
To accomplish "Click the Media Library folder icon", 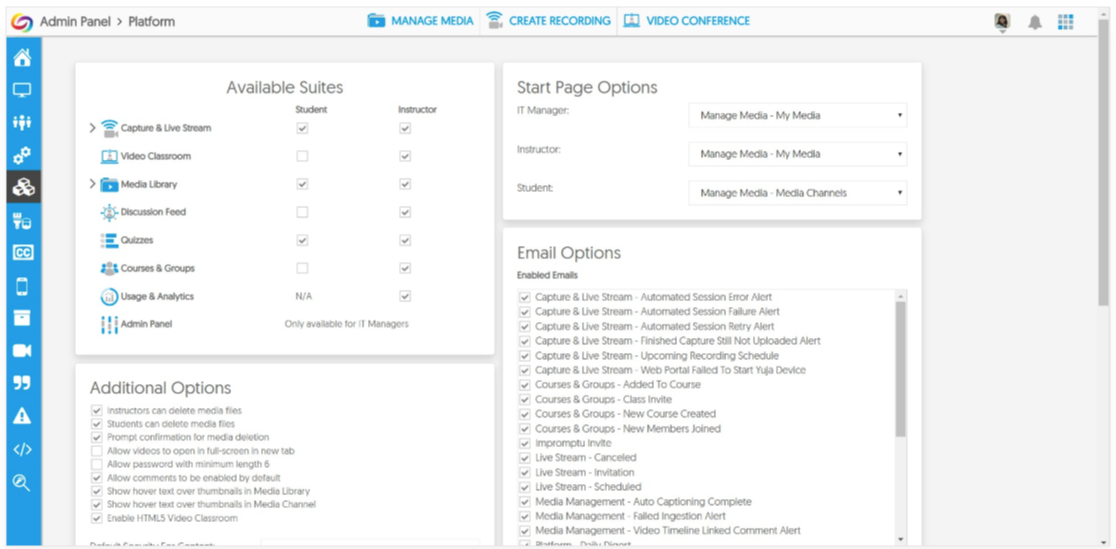I will [110, 184].
